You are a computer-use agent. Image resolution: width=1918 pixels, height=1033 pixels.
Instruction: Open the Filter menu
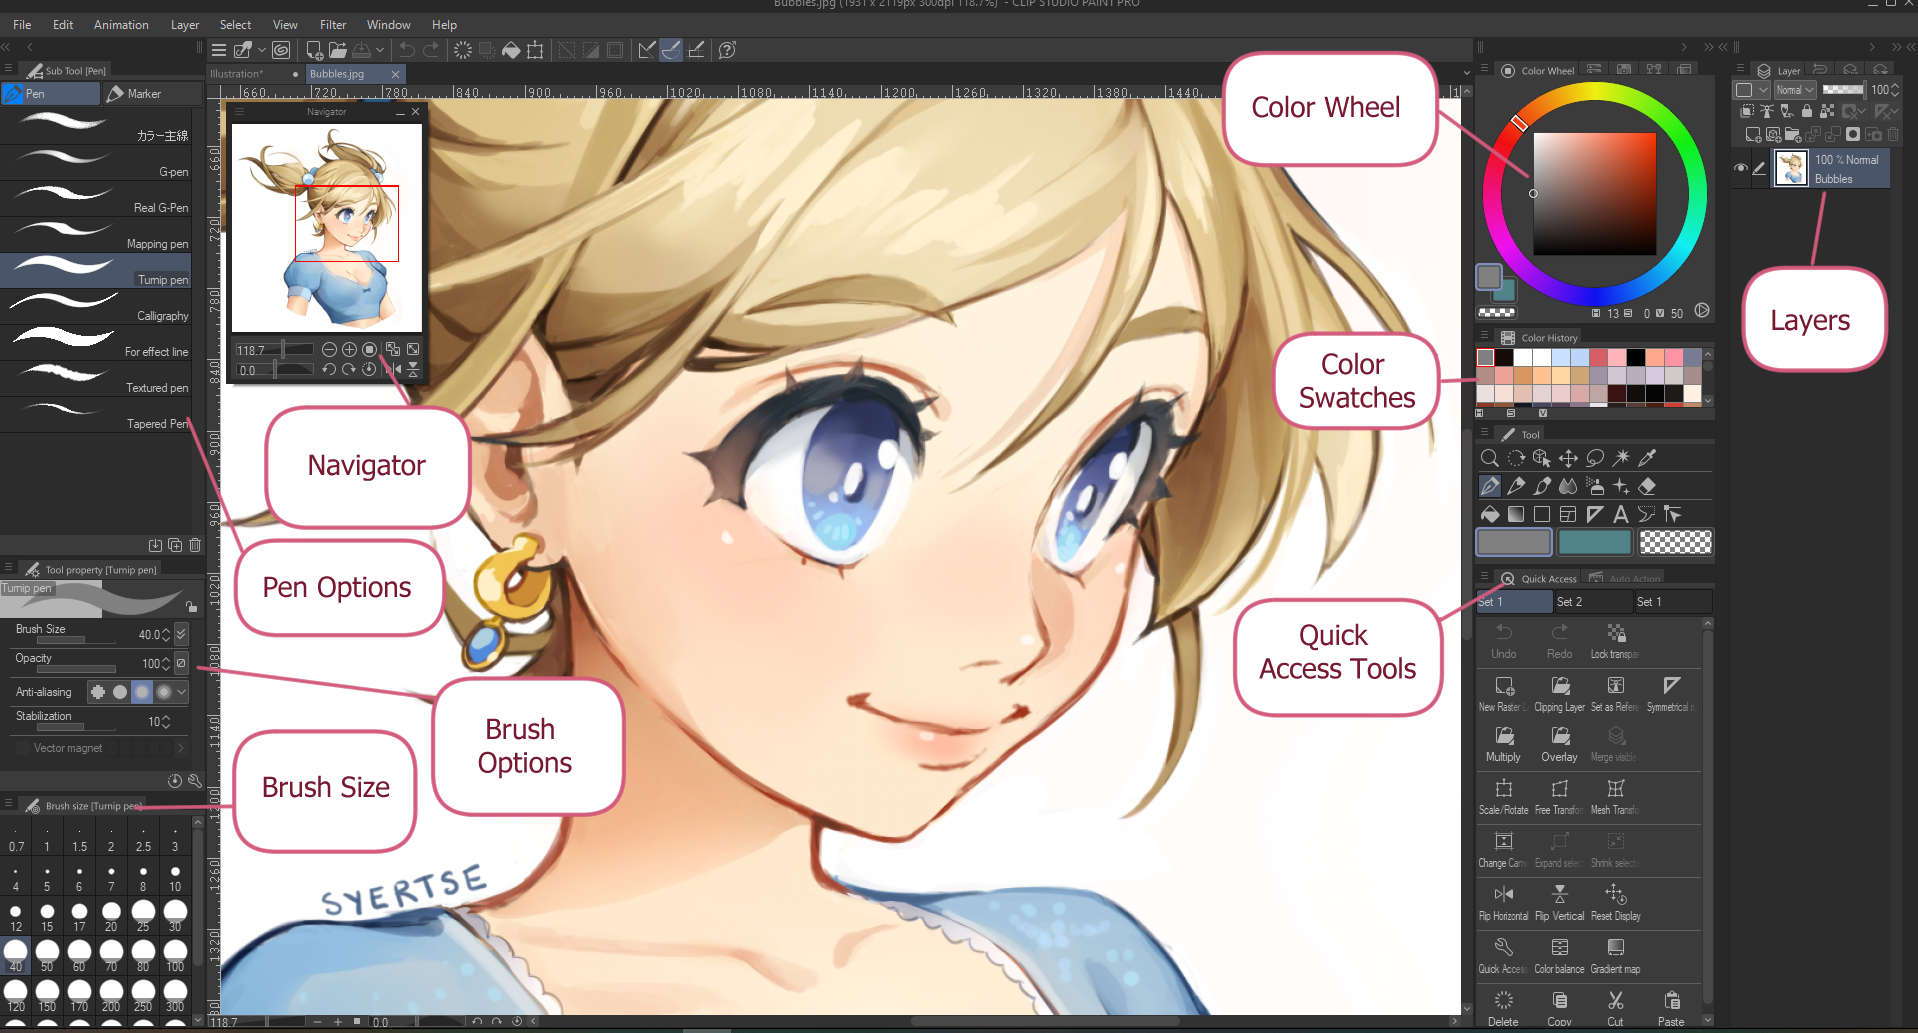(333, 24)
